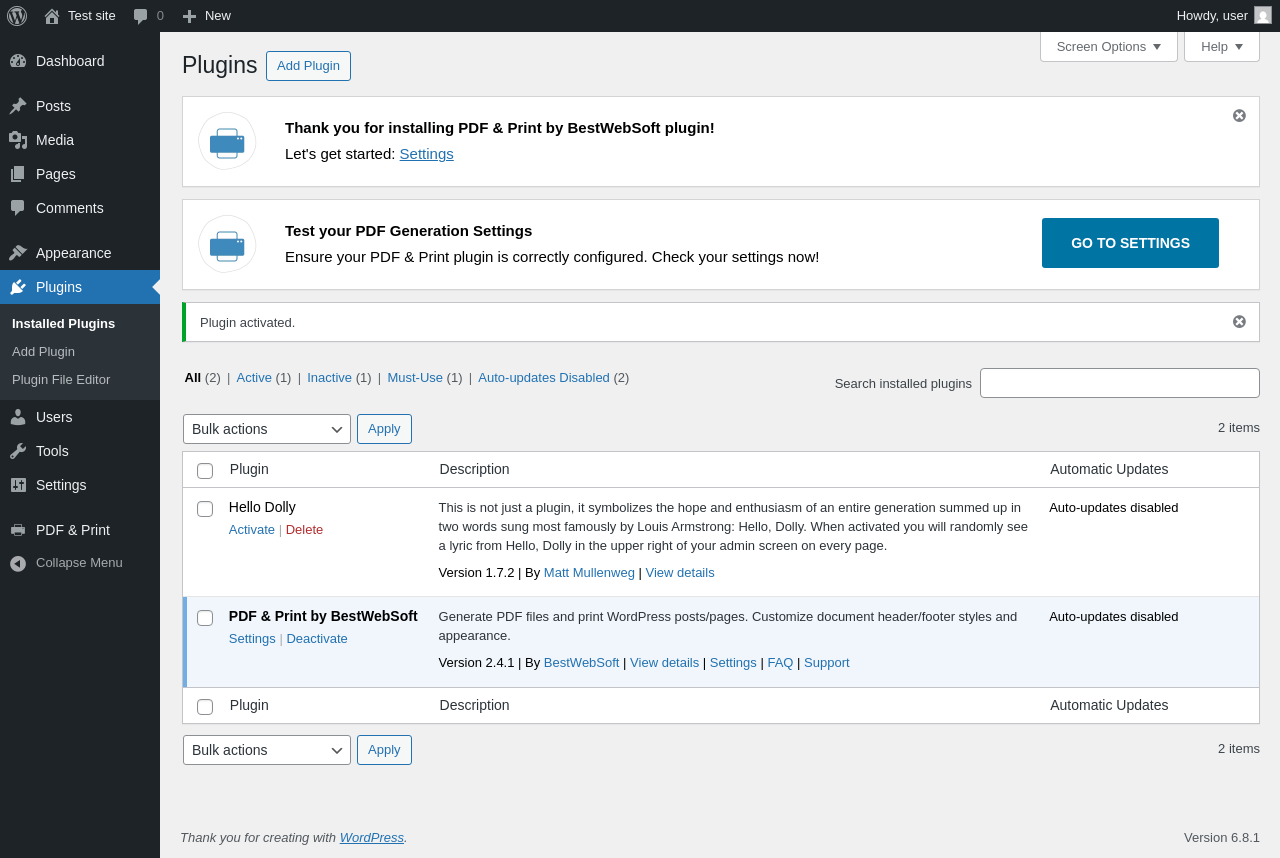
Task: Open Posts via the pushpin icon
Action: click(x=18, y=106)
